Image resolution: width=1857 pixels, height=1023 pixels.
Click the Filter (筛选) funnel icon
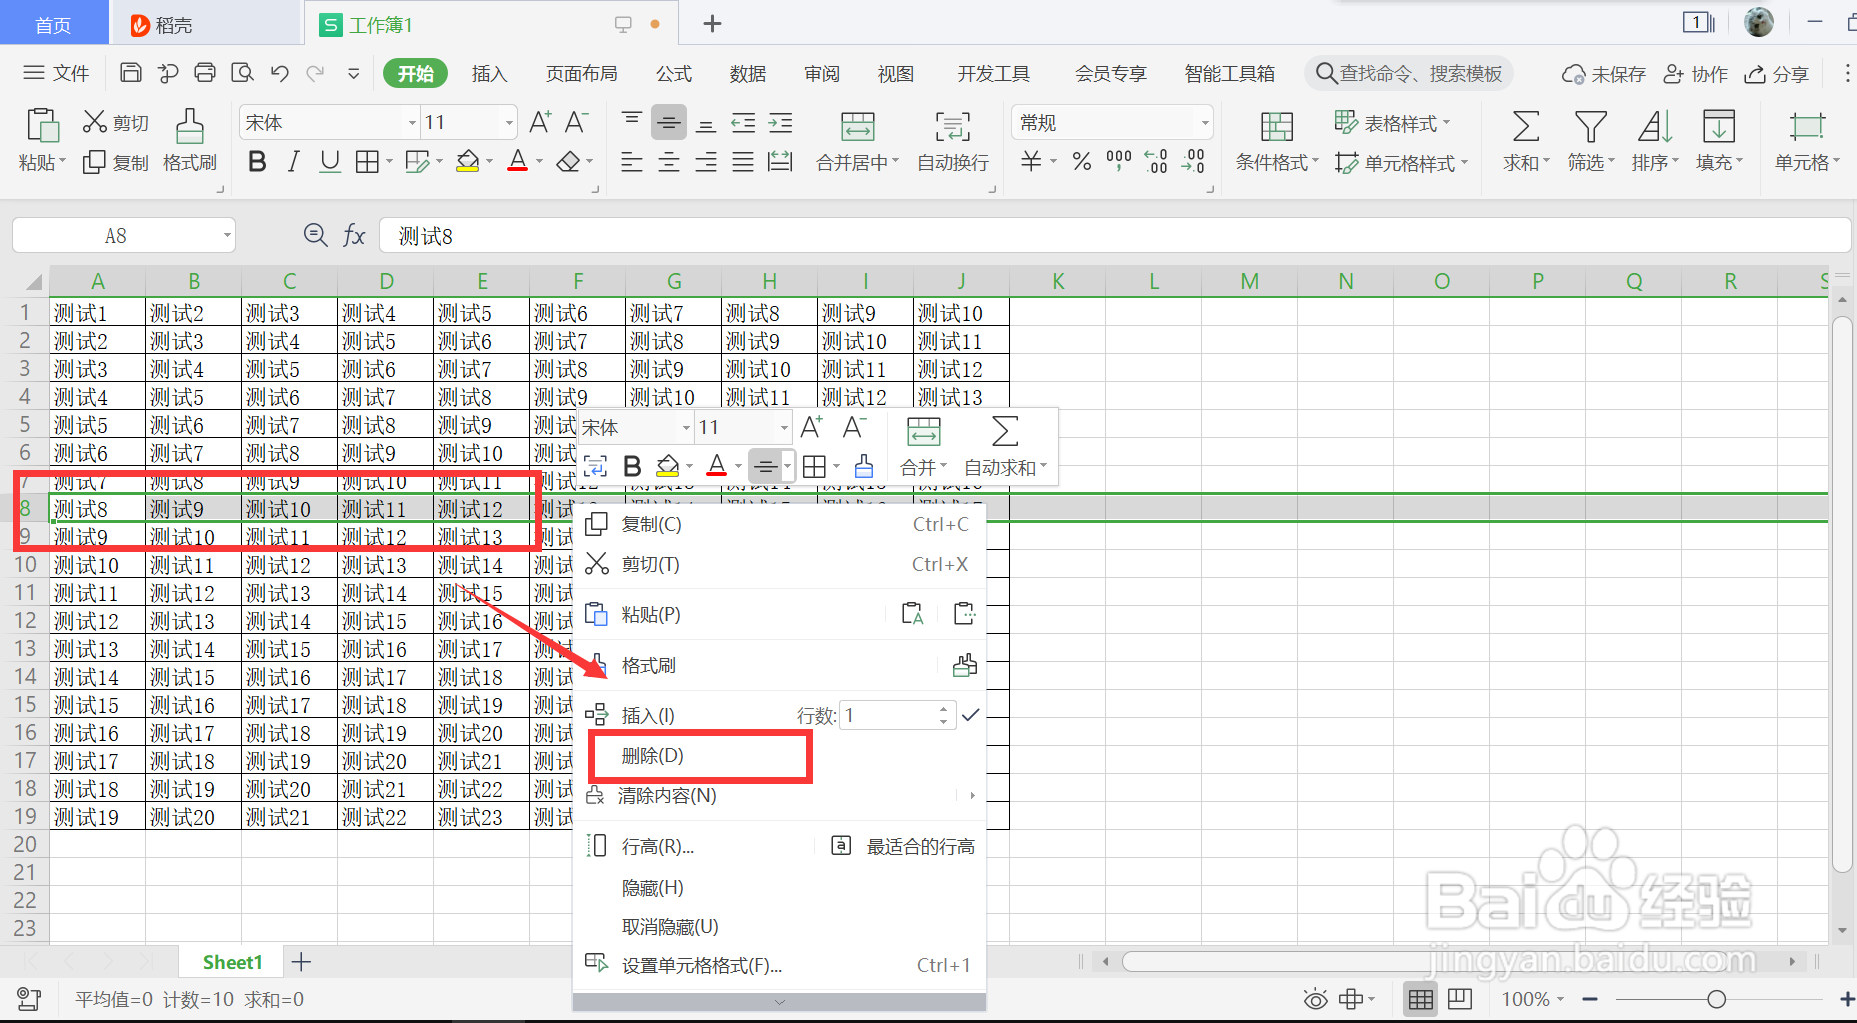pyautogui.click(x=1590, y=127)
